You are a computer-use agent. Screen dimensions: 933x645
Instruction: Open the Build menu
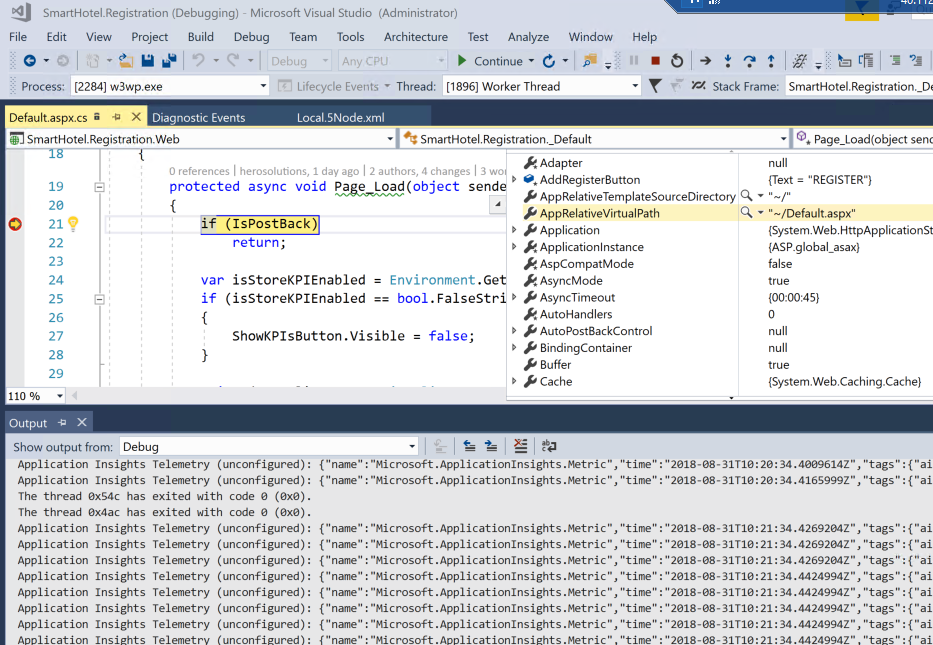click(201, 37)
